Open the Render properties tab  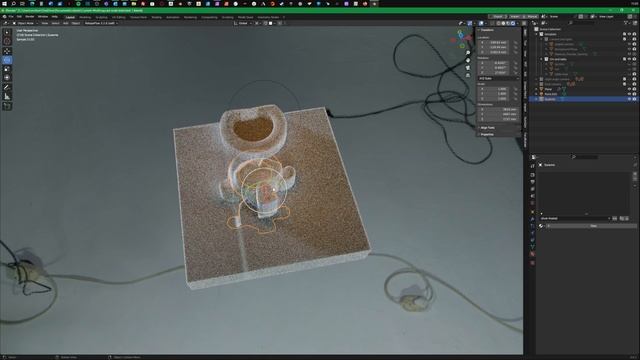coord(532,175)
